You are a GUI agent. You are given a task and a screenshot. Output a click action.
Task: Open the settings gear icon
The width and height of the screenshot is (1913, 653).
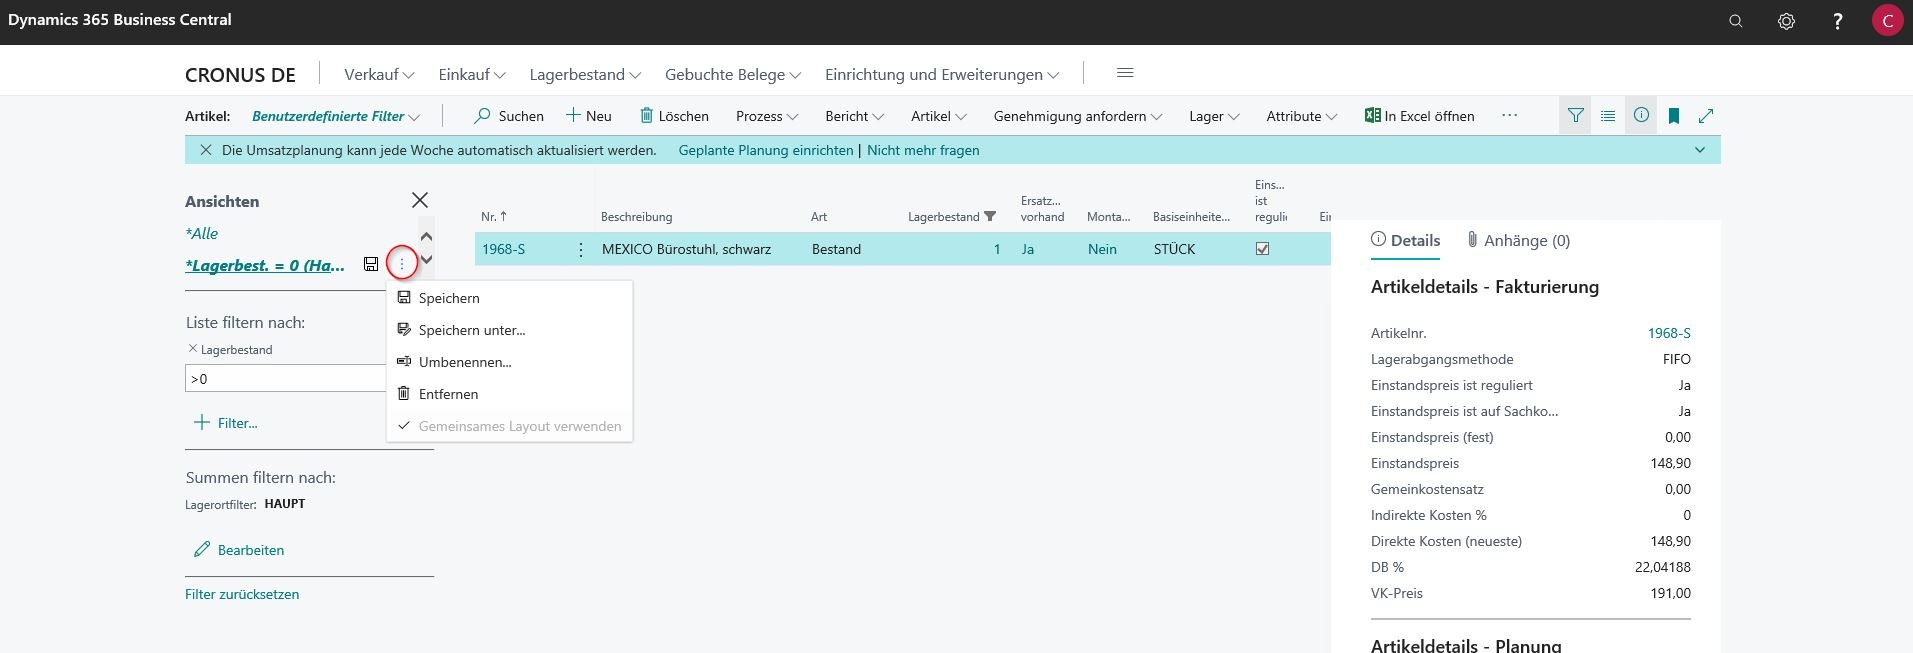pyautogui.click(x=1786, y=21)
